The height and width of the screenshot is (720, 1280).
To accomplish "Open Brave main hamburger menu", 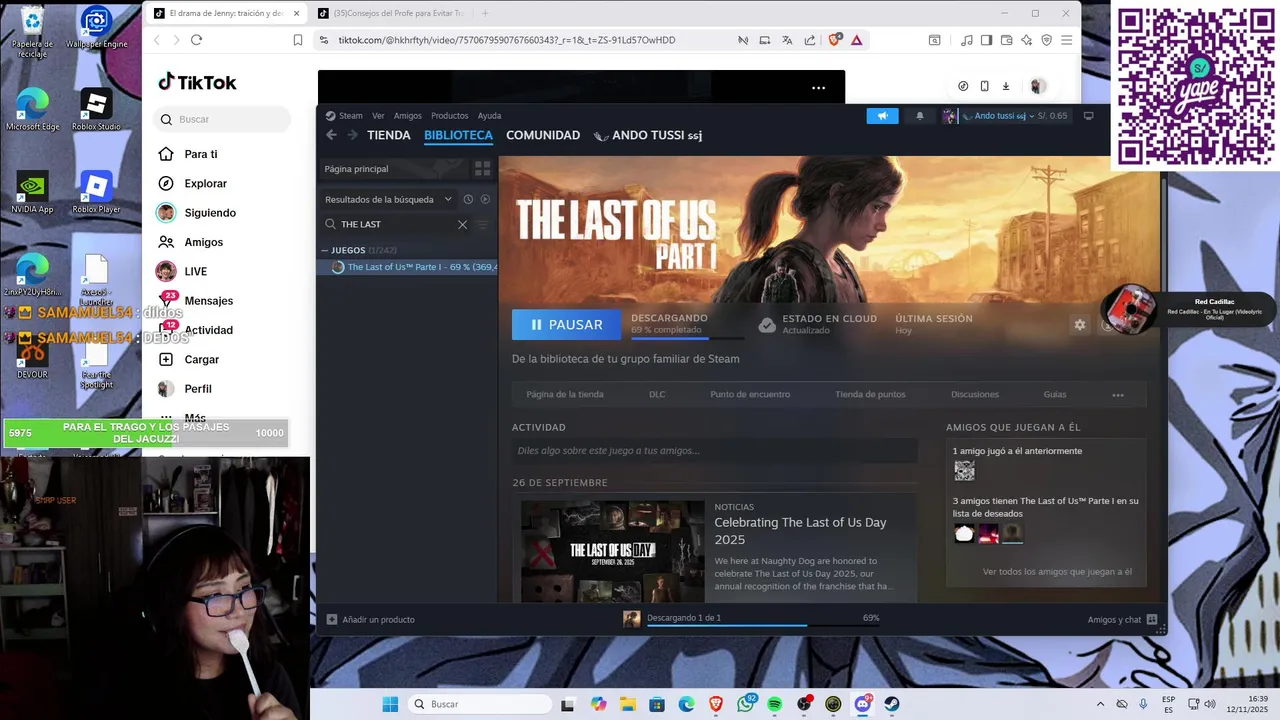I will (x=1066, y=40).
